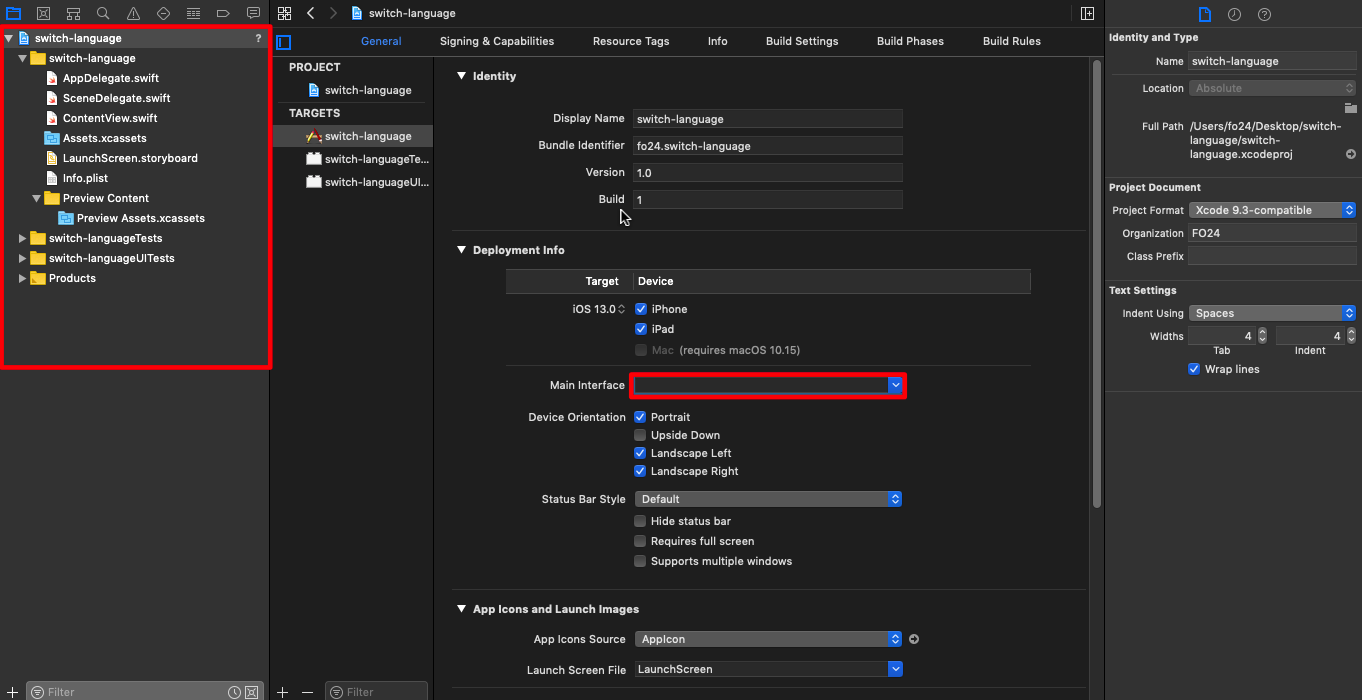Switch to Build Settings tab
This screenshot has width=1362, height=700.
[x=802, y=41]
